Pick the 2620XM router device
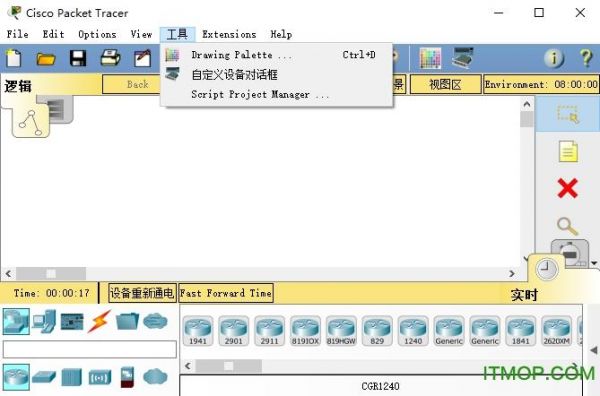The height and width of the screenshot is (396, 600). click(557, 331)
